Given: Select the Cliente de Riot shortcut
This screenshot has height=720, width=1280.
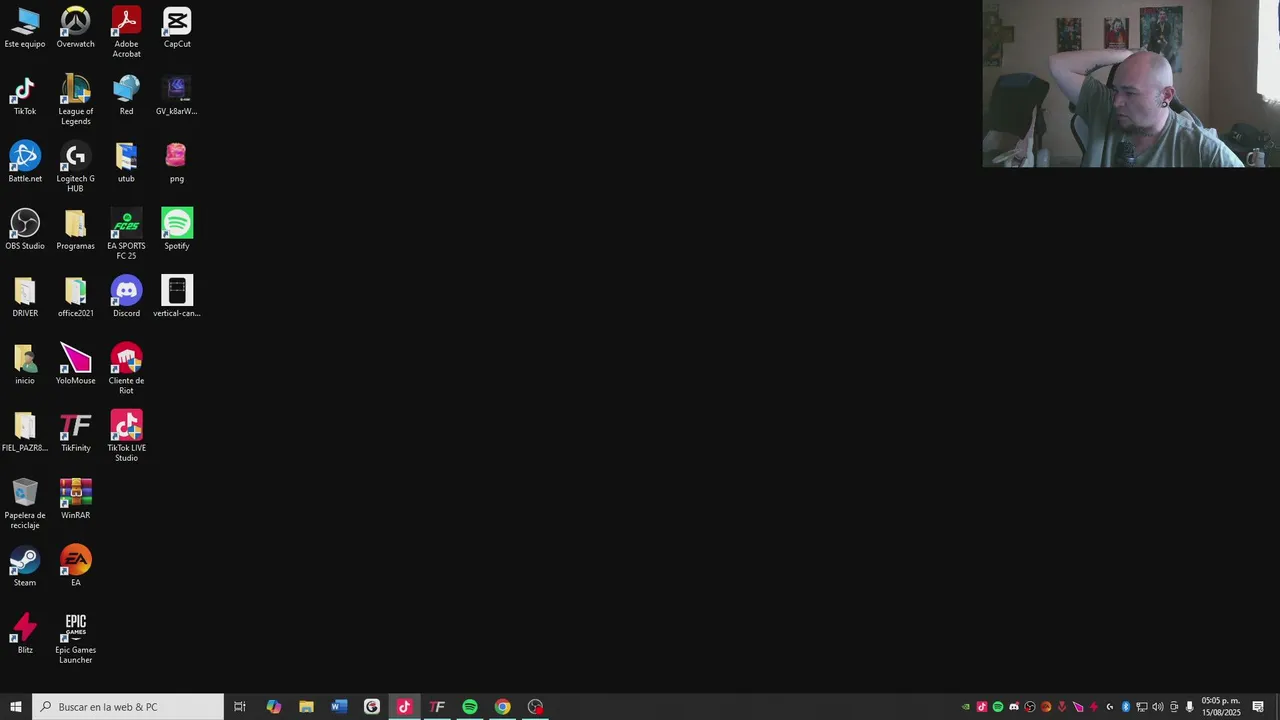Looking at the screenshot, I should 126,369.
